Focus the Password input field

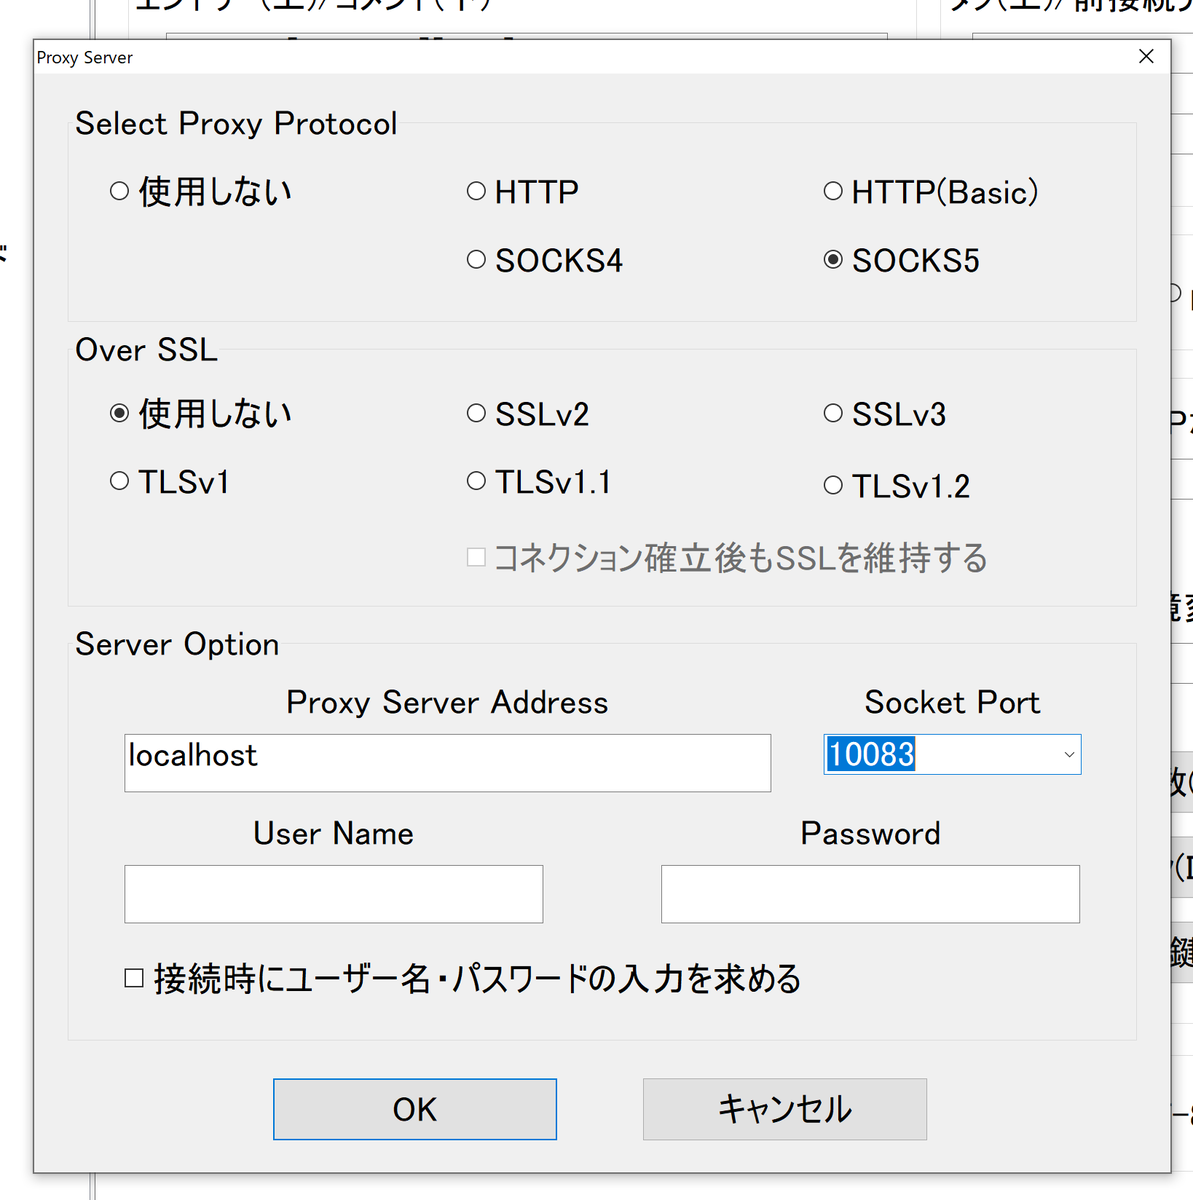[870, 894]
